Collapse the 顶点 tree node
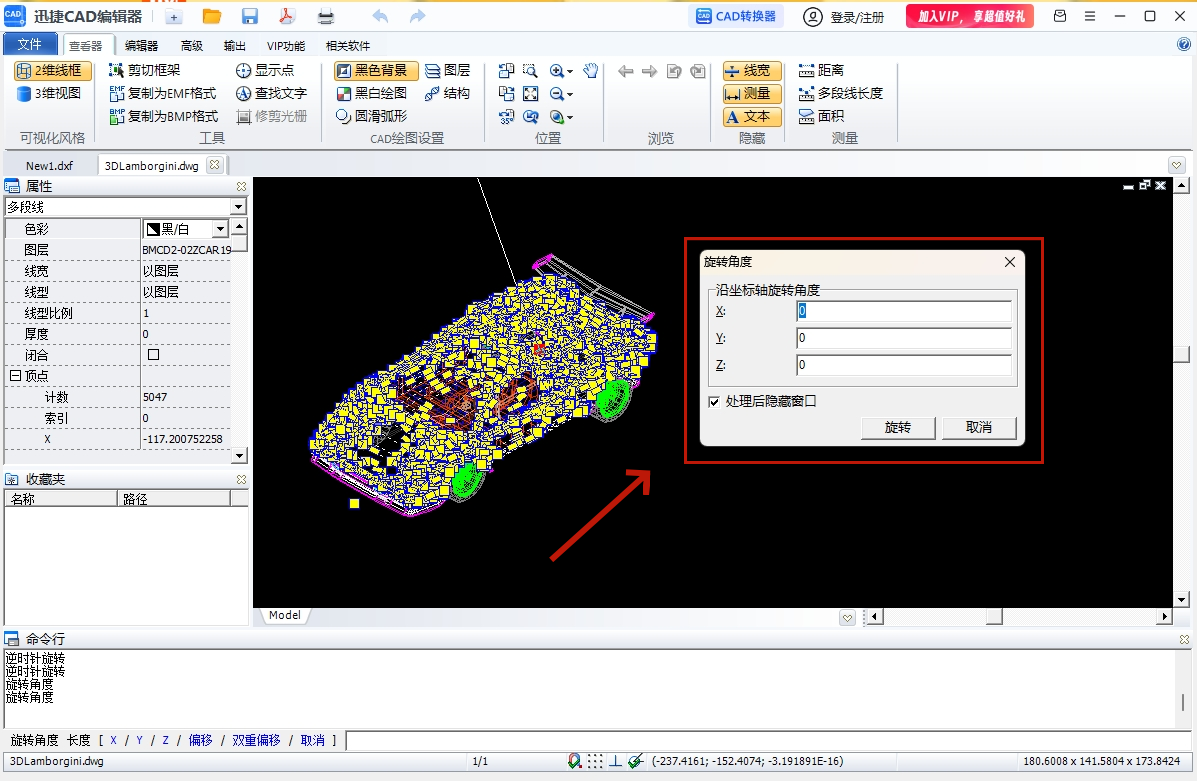 coord(15,376)
